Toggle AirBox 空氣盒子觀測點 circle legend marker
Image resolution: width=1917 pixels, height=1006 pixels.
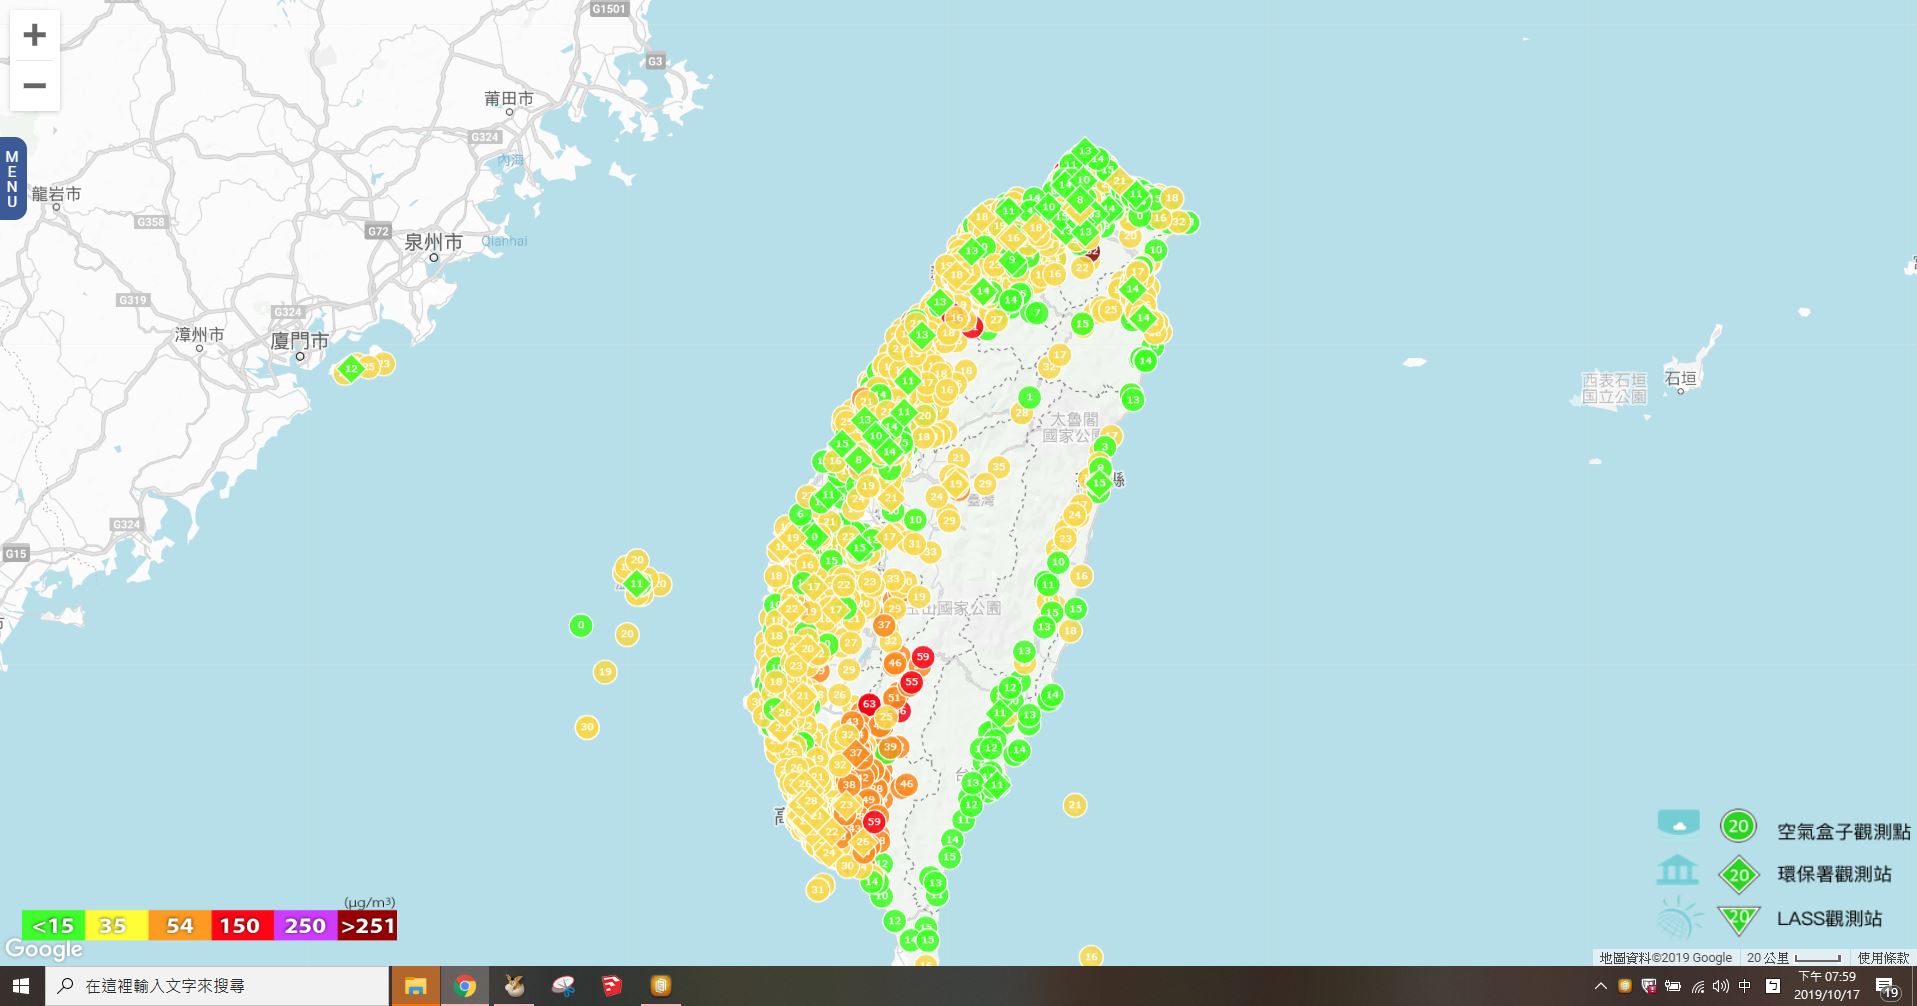pyautogui.click(x=1738, y=826)
